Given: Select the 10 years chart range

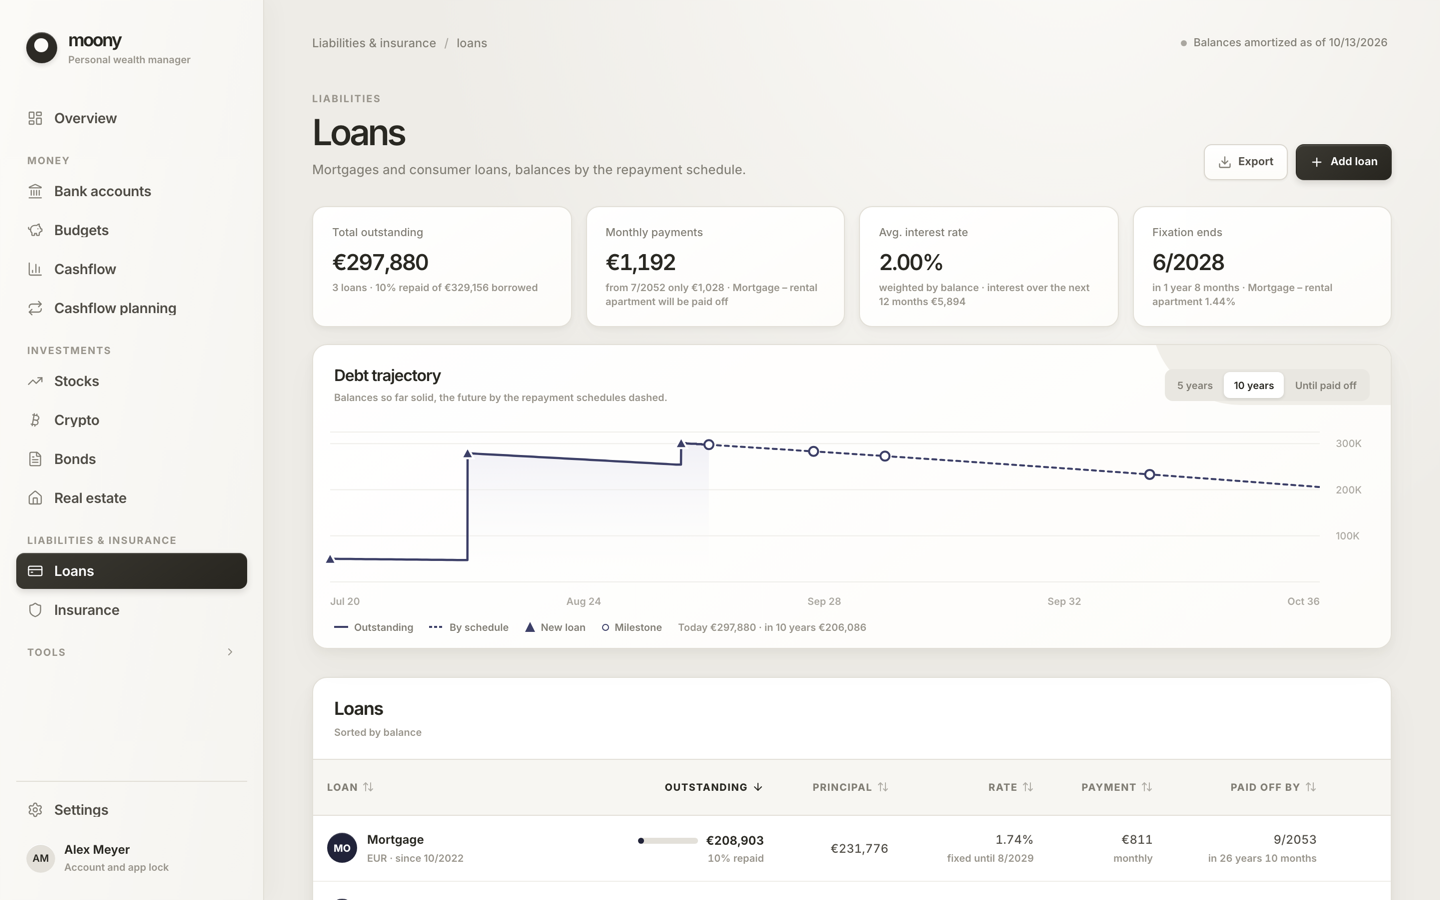Looking at the screenshot, I should [1253, 385].
